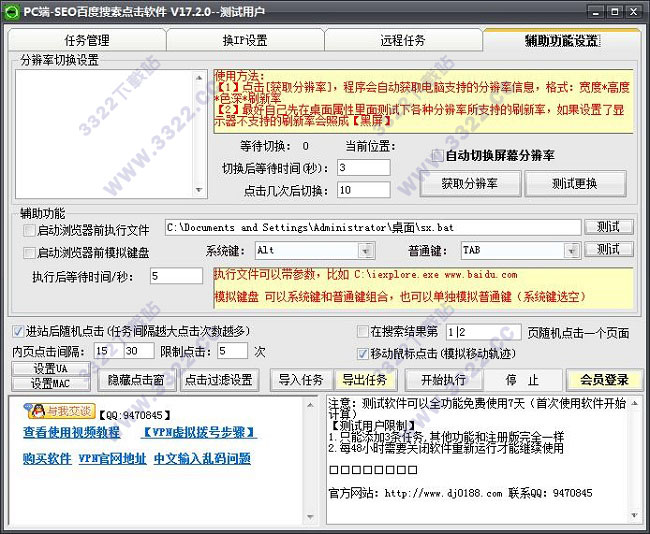
Task: Click the 【QQ:9470845】 text
Action: [135, 415]
